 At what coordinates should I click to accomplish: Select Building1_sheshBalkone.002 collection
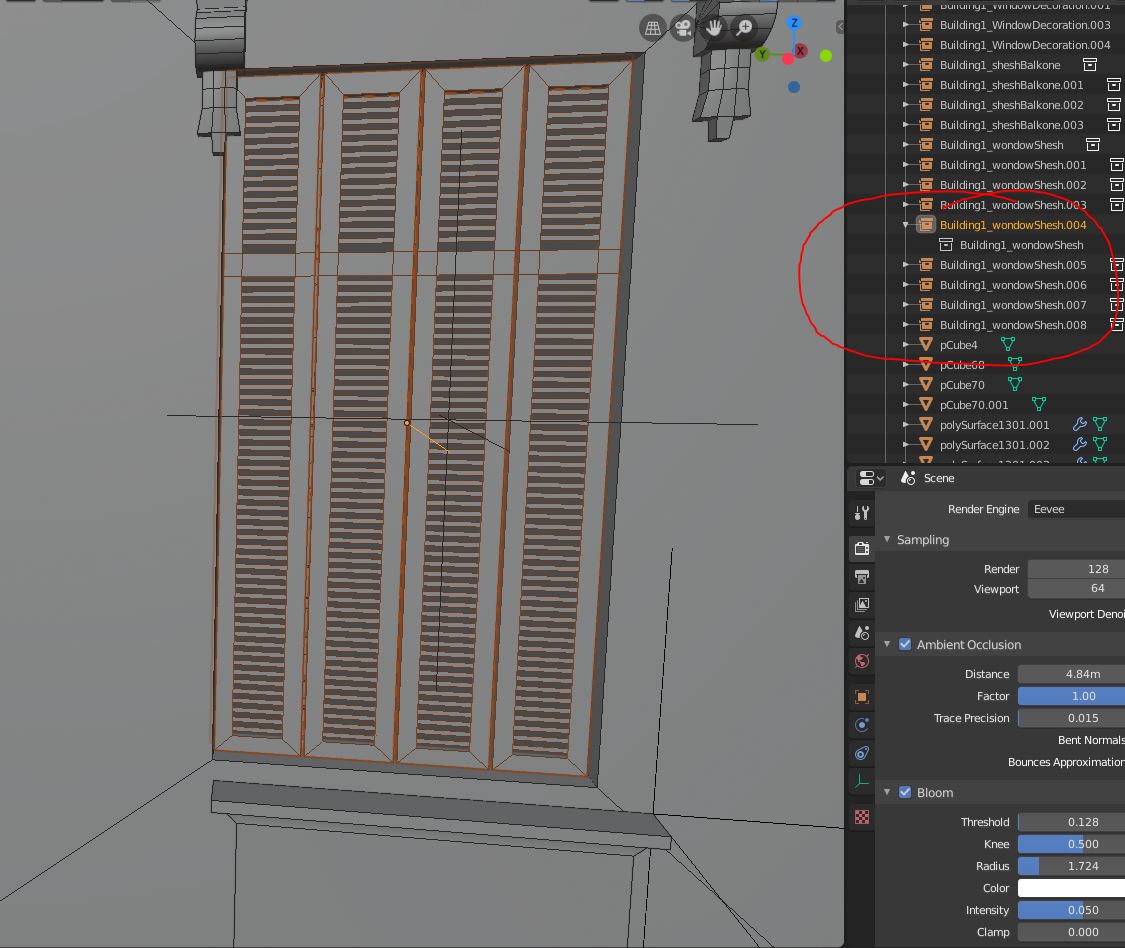click(x=1011, y=105)
